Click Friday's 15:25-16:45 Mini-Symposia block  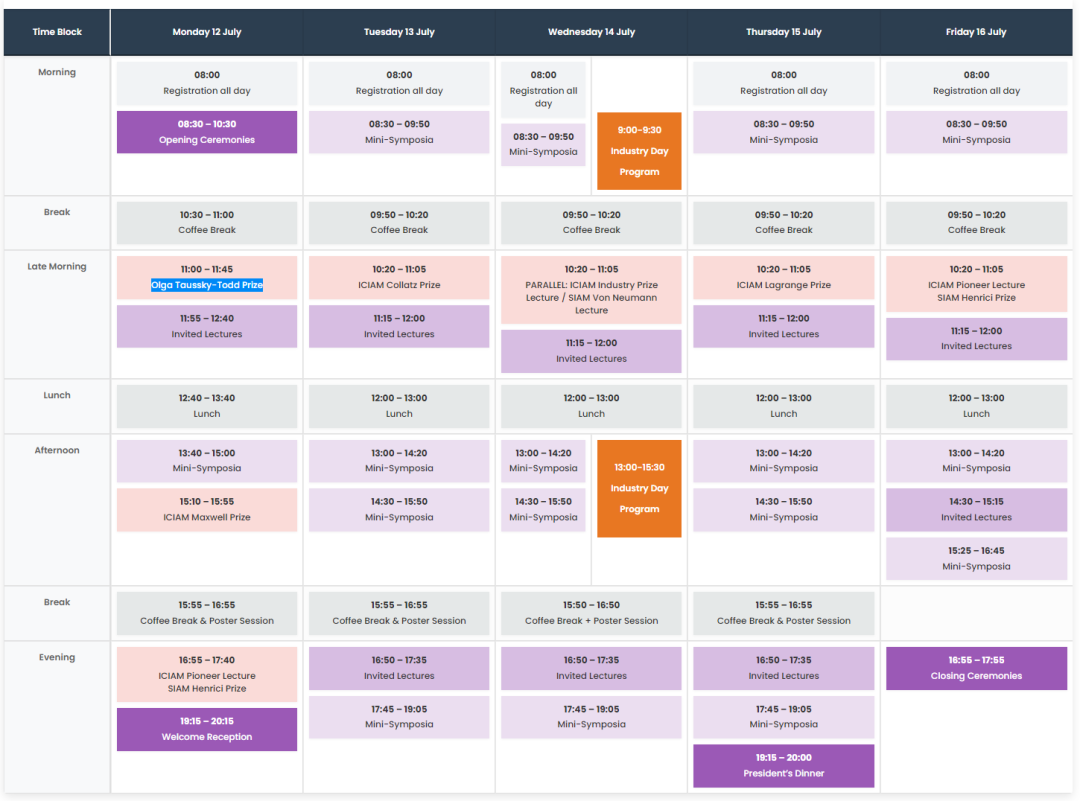[976, 559]
